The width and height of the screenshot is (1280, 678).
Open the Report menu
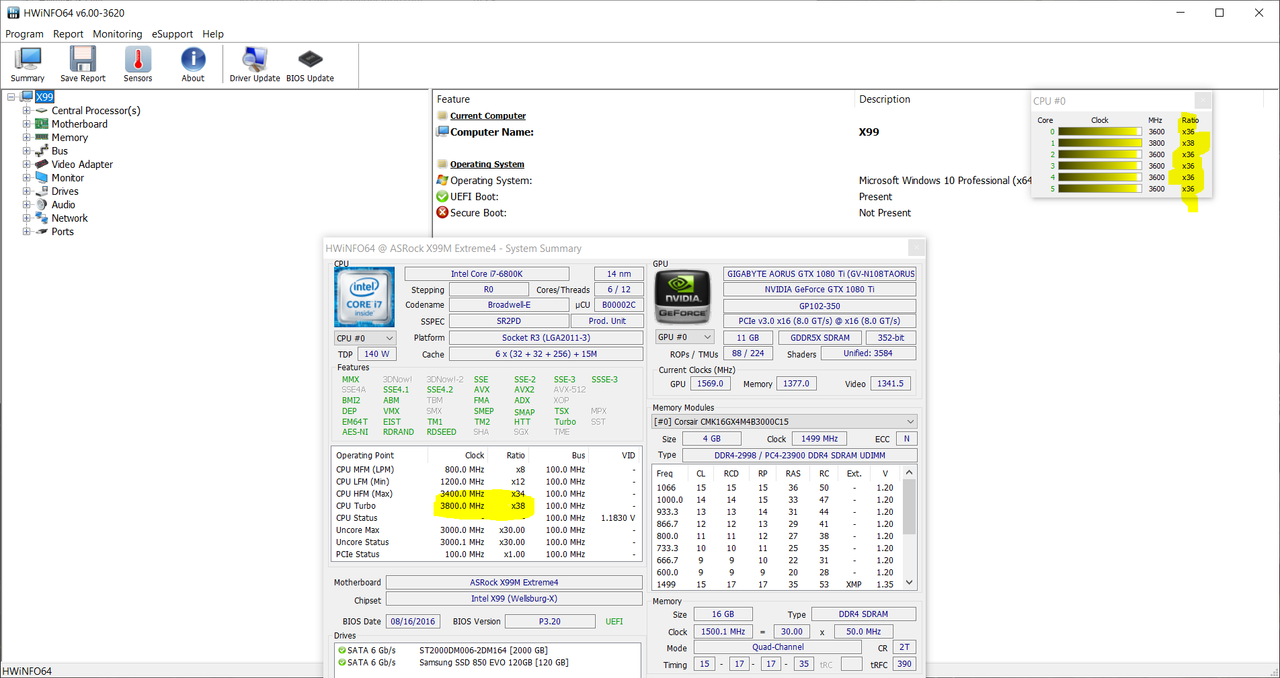click(x=68, y=34)
